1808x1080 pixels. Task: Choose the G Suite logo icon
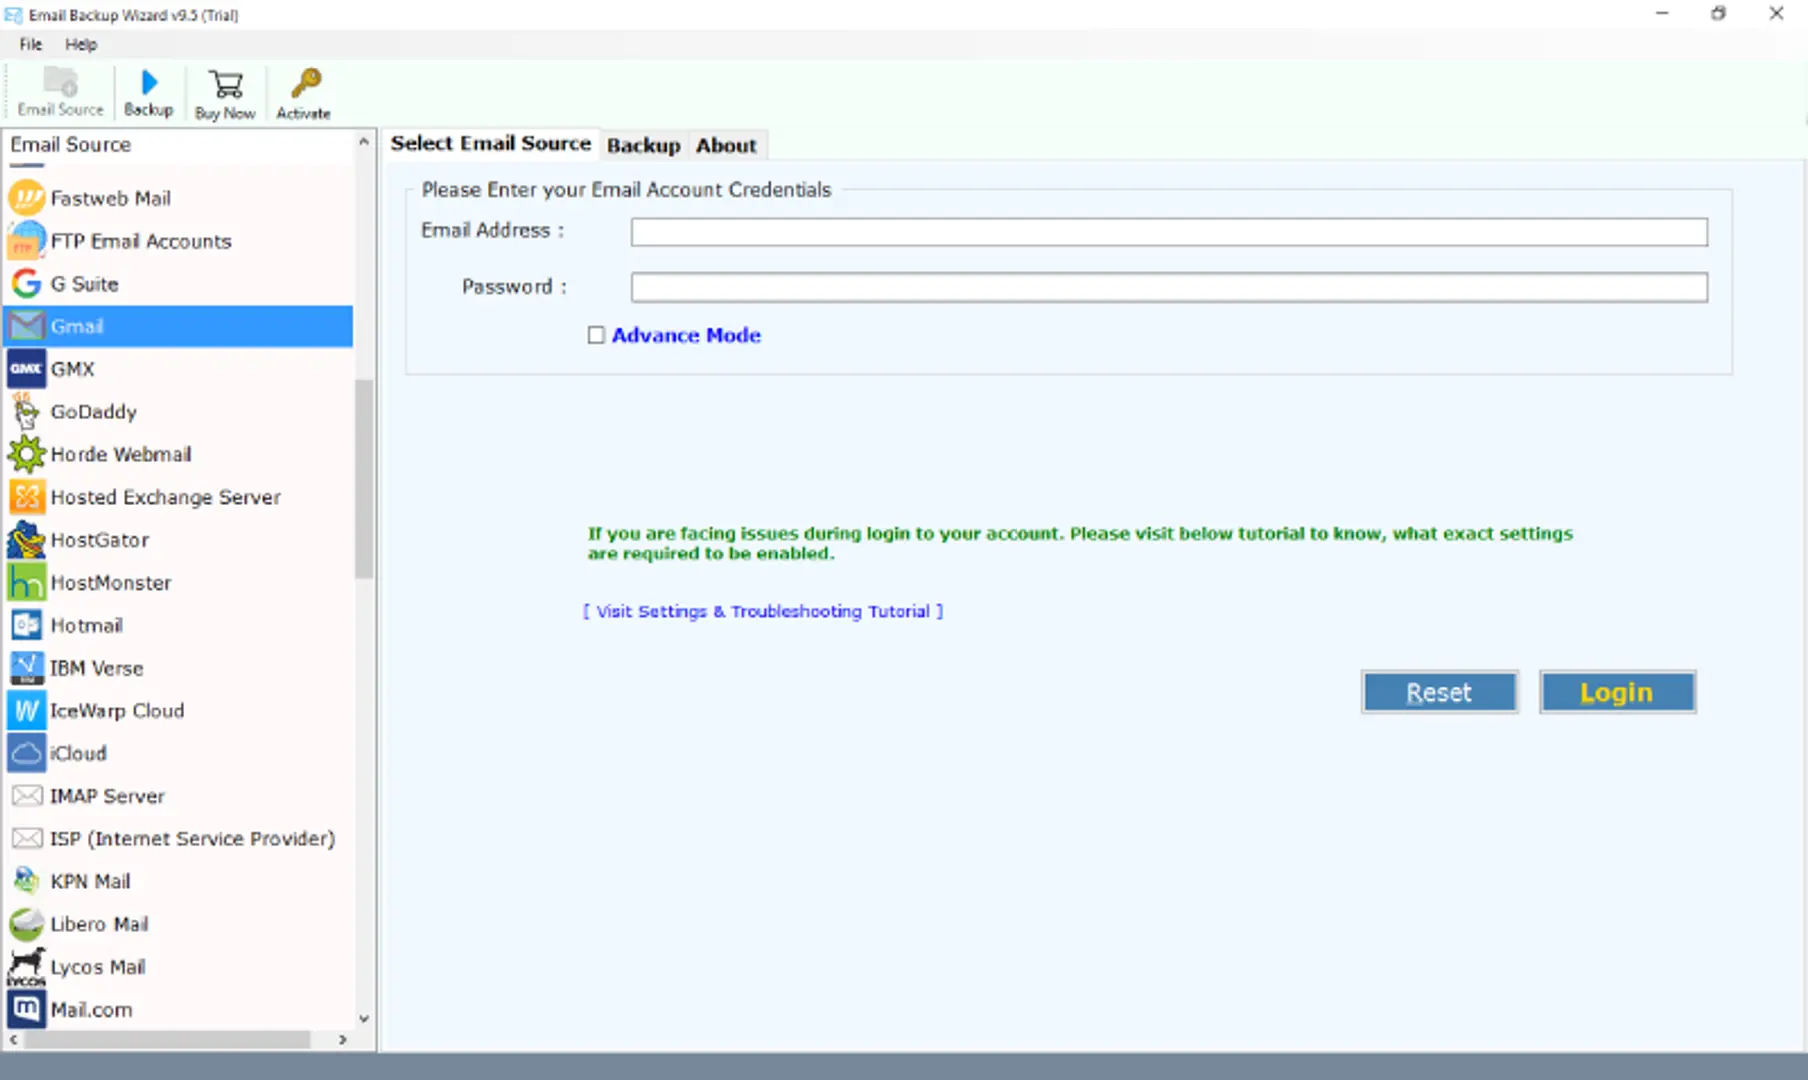[x=27, y=284]
